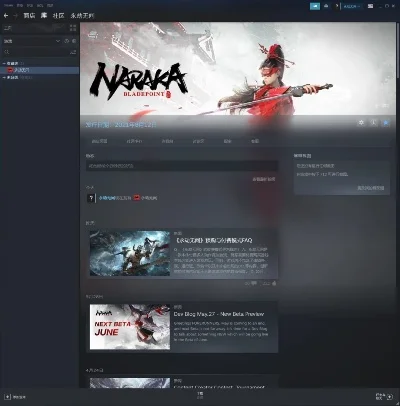This screenshot has width=400, height=406.
Task: Collapse the uncategorized category in sidebar
Action: click(4, 77)
